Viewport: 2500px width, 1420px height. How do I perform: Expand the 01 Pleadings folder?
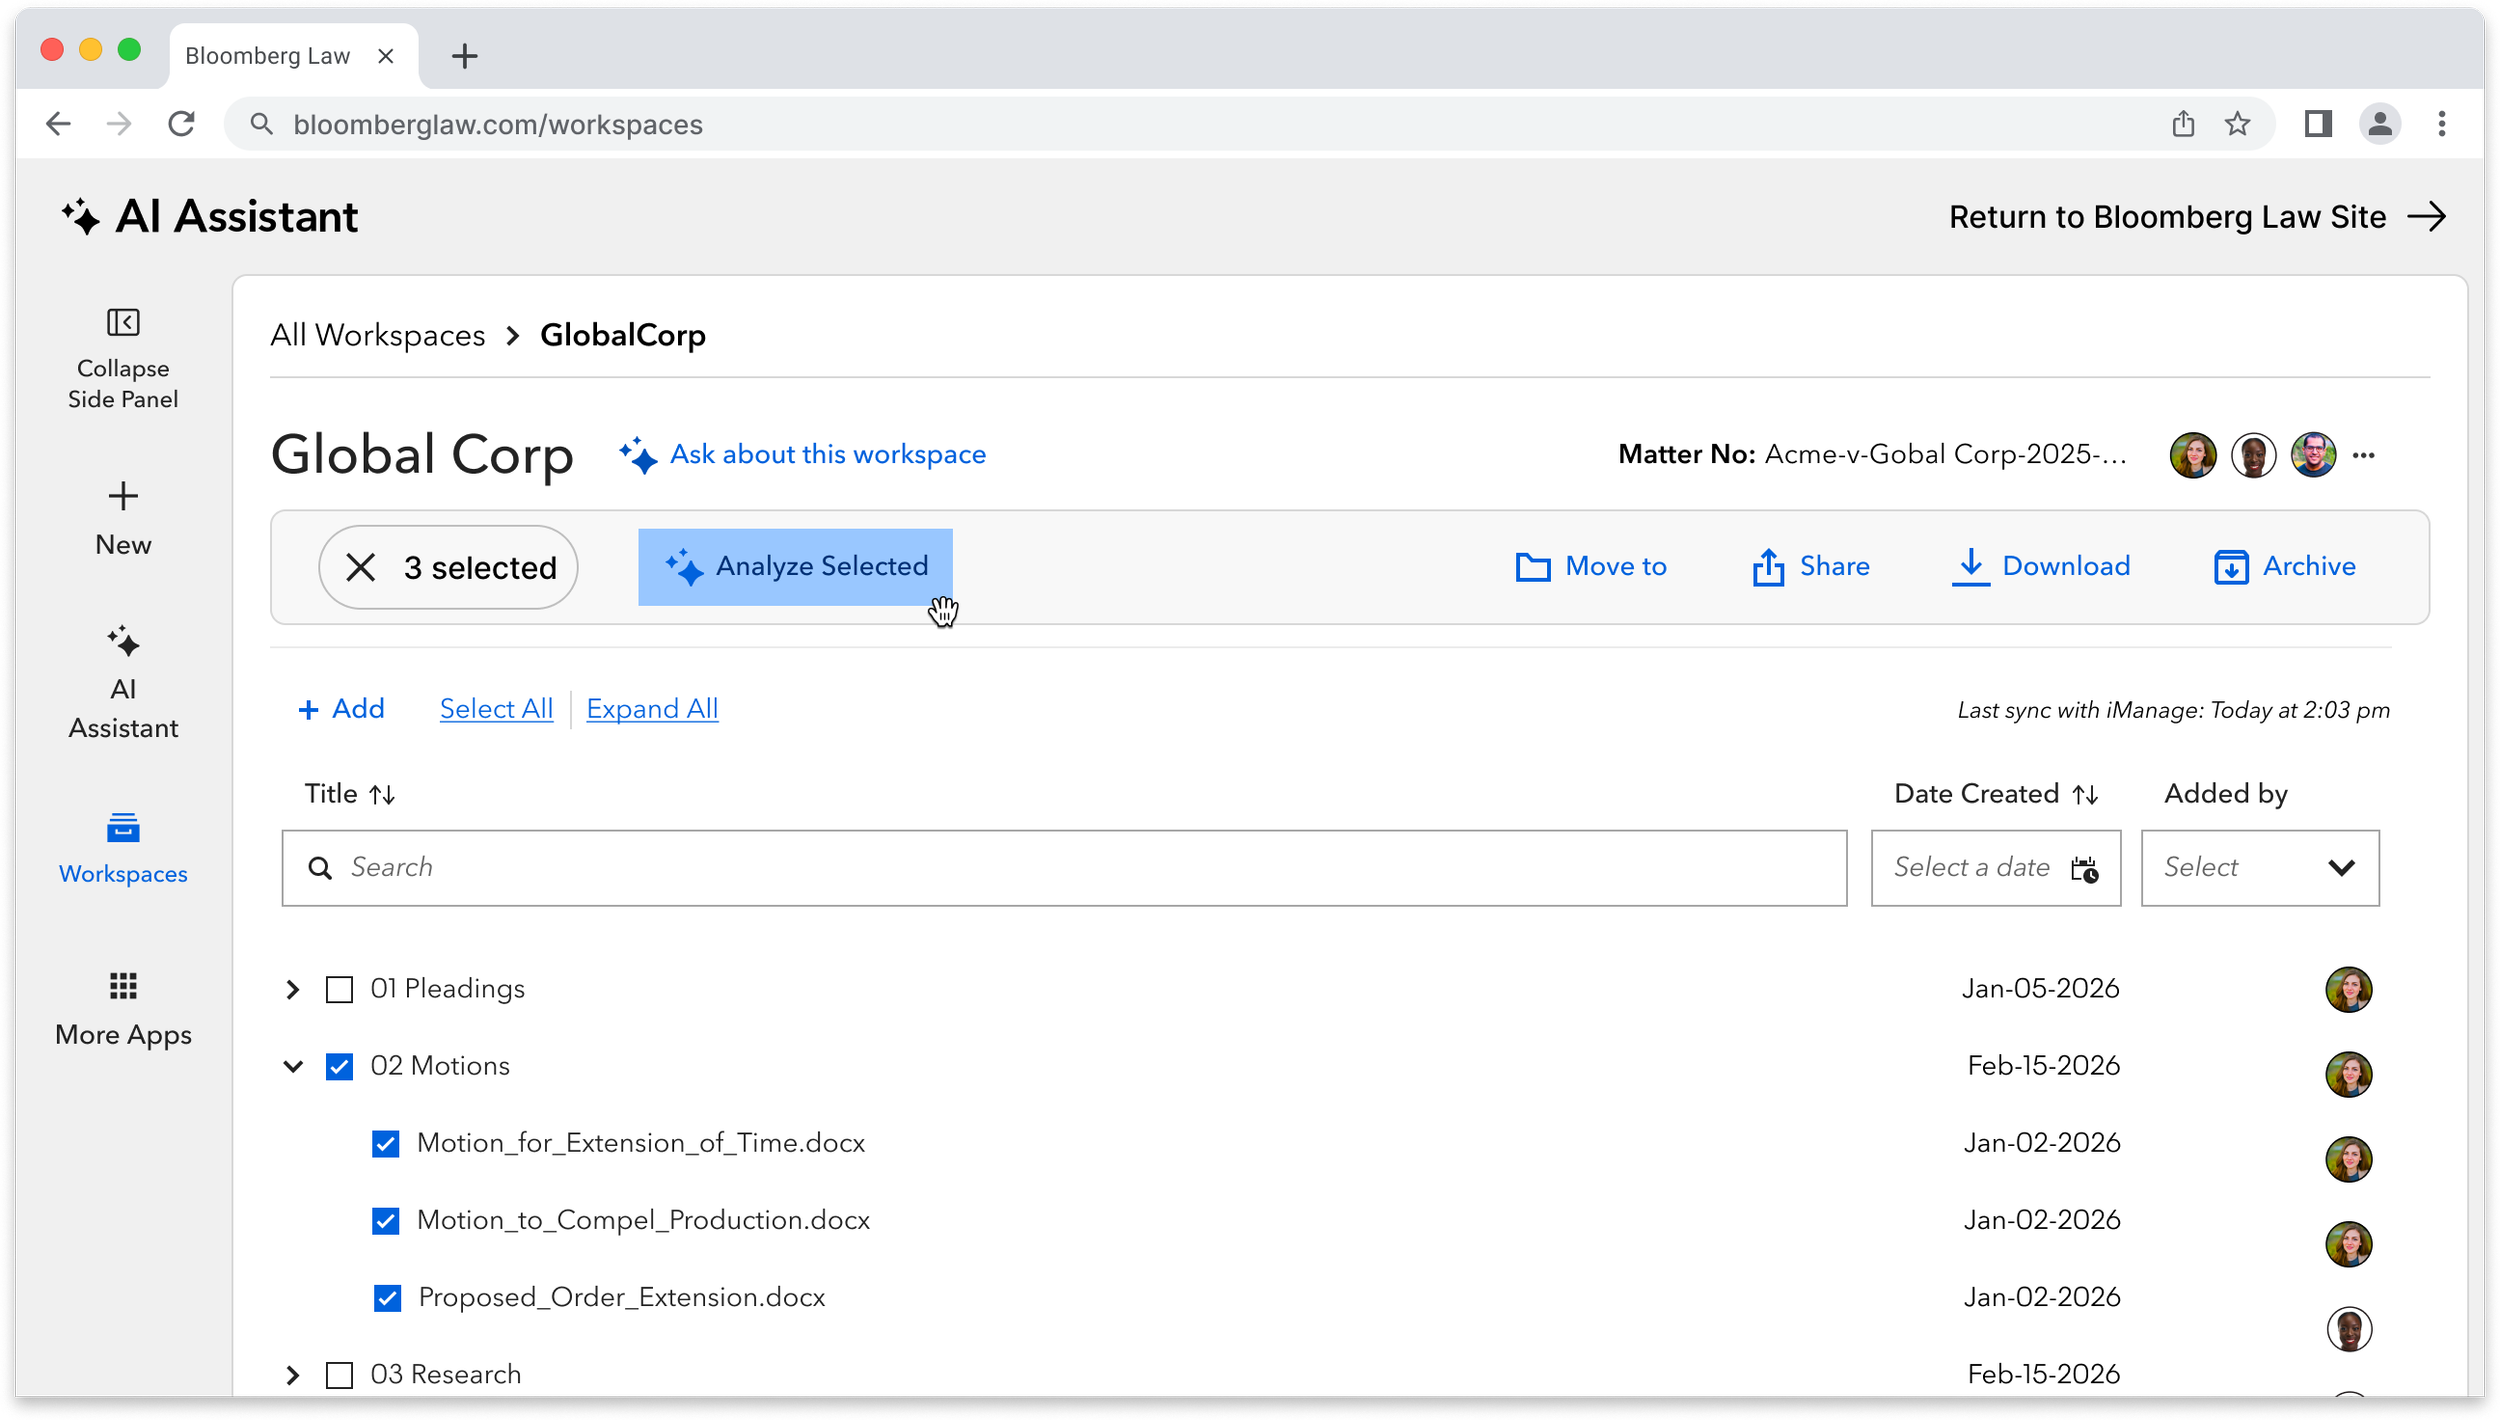[x=293, y=989]
